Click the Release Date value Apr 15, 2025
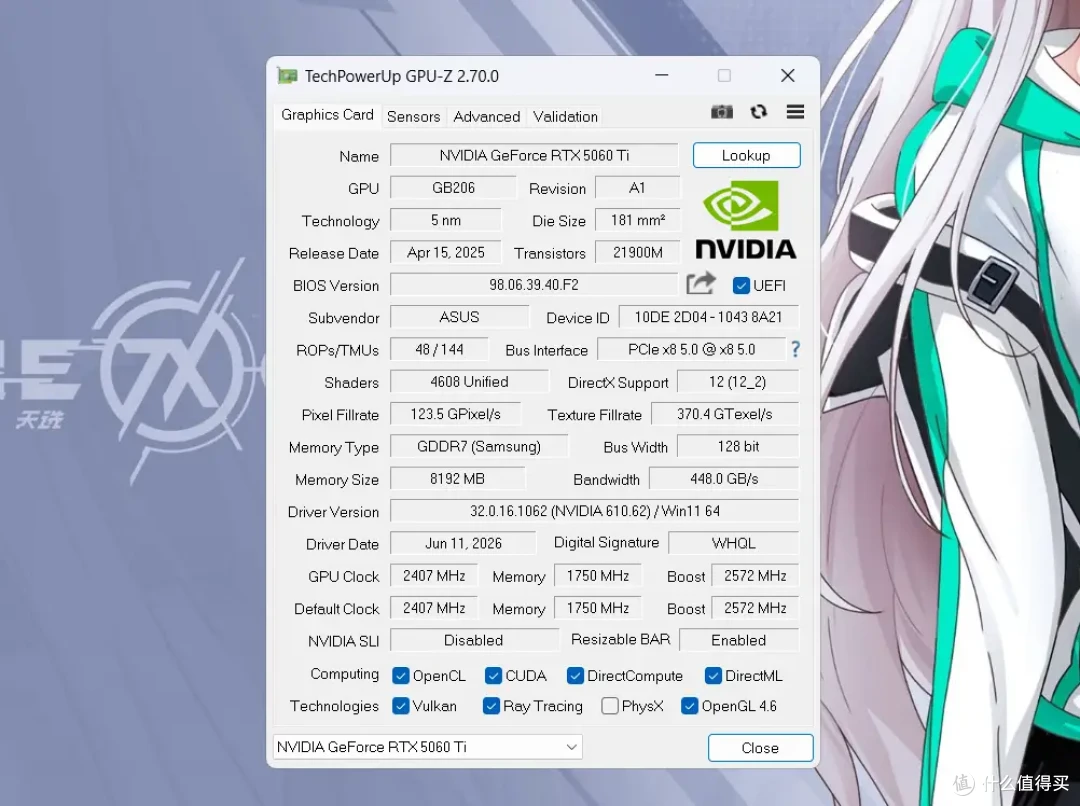Screen dimensions: 1080x806 point(446,252)
